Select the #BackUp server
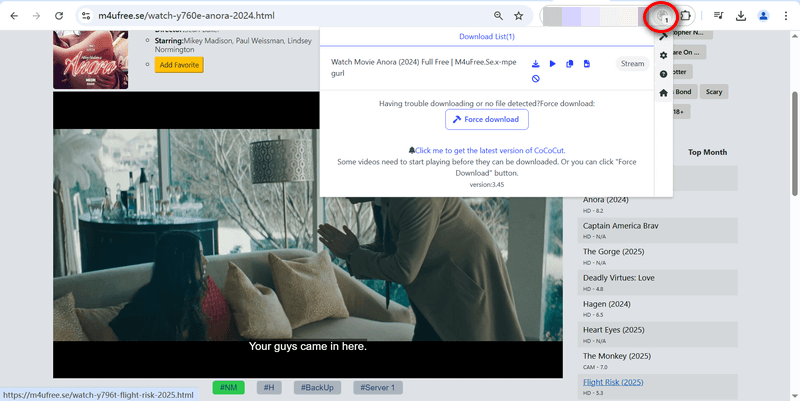800x401 pixels. point(317,388)
